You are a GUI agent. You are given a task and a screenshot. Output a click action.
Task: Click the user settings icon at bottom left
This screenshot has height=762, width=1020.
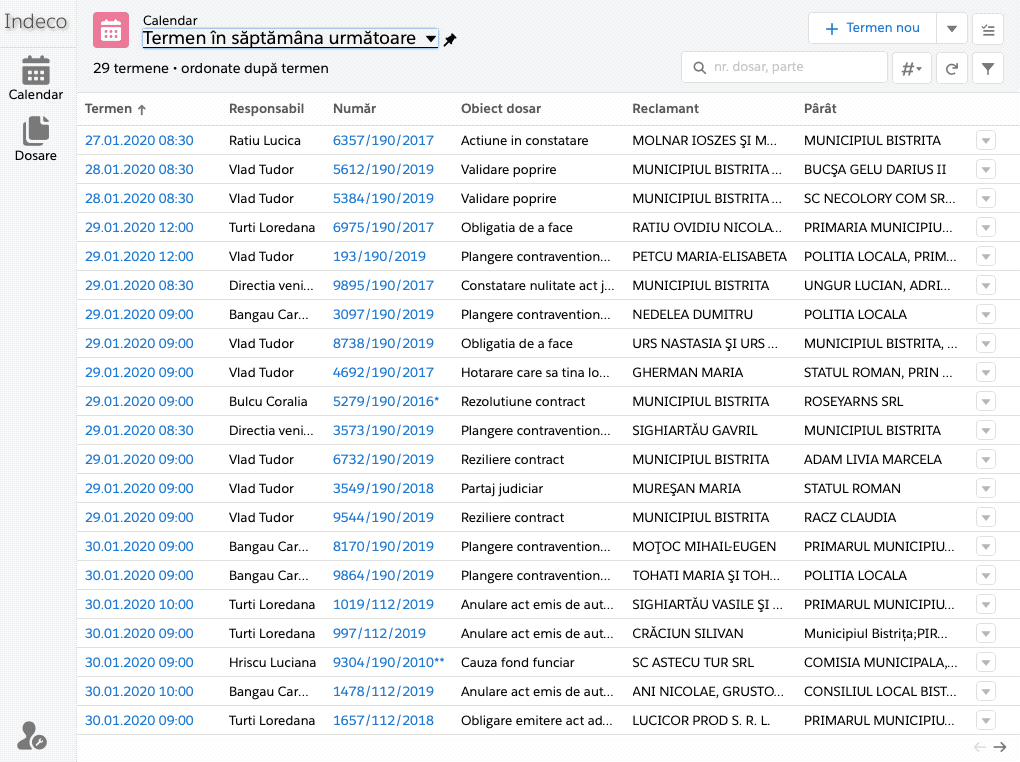click(x=32, y=736)
